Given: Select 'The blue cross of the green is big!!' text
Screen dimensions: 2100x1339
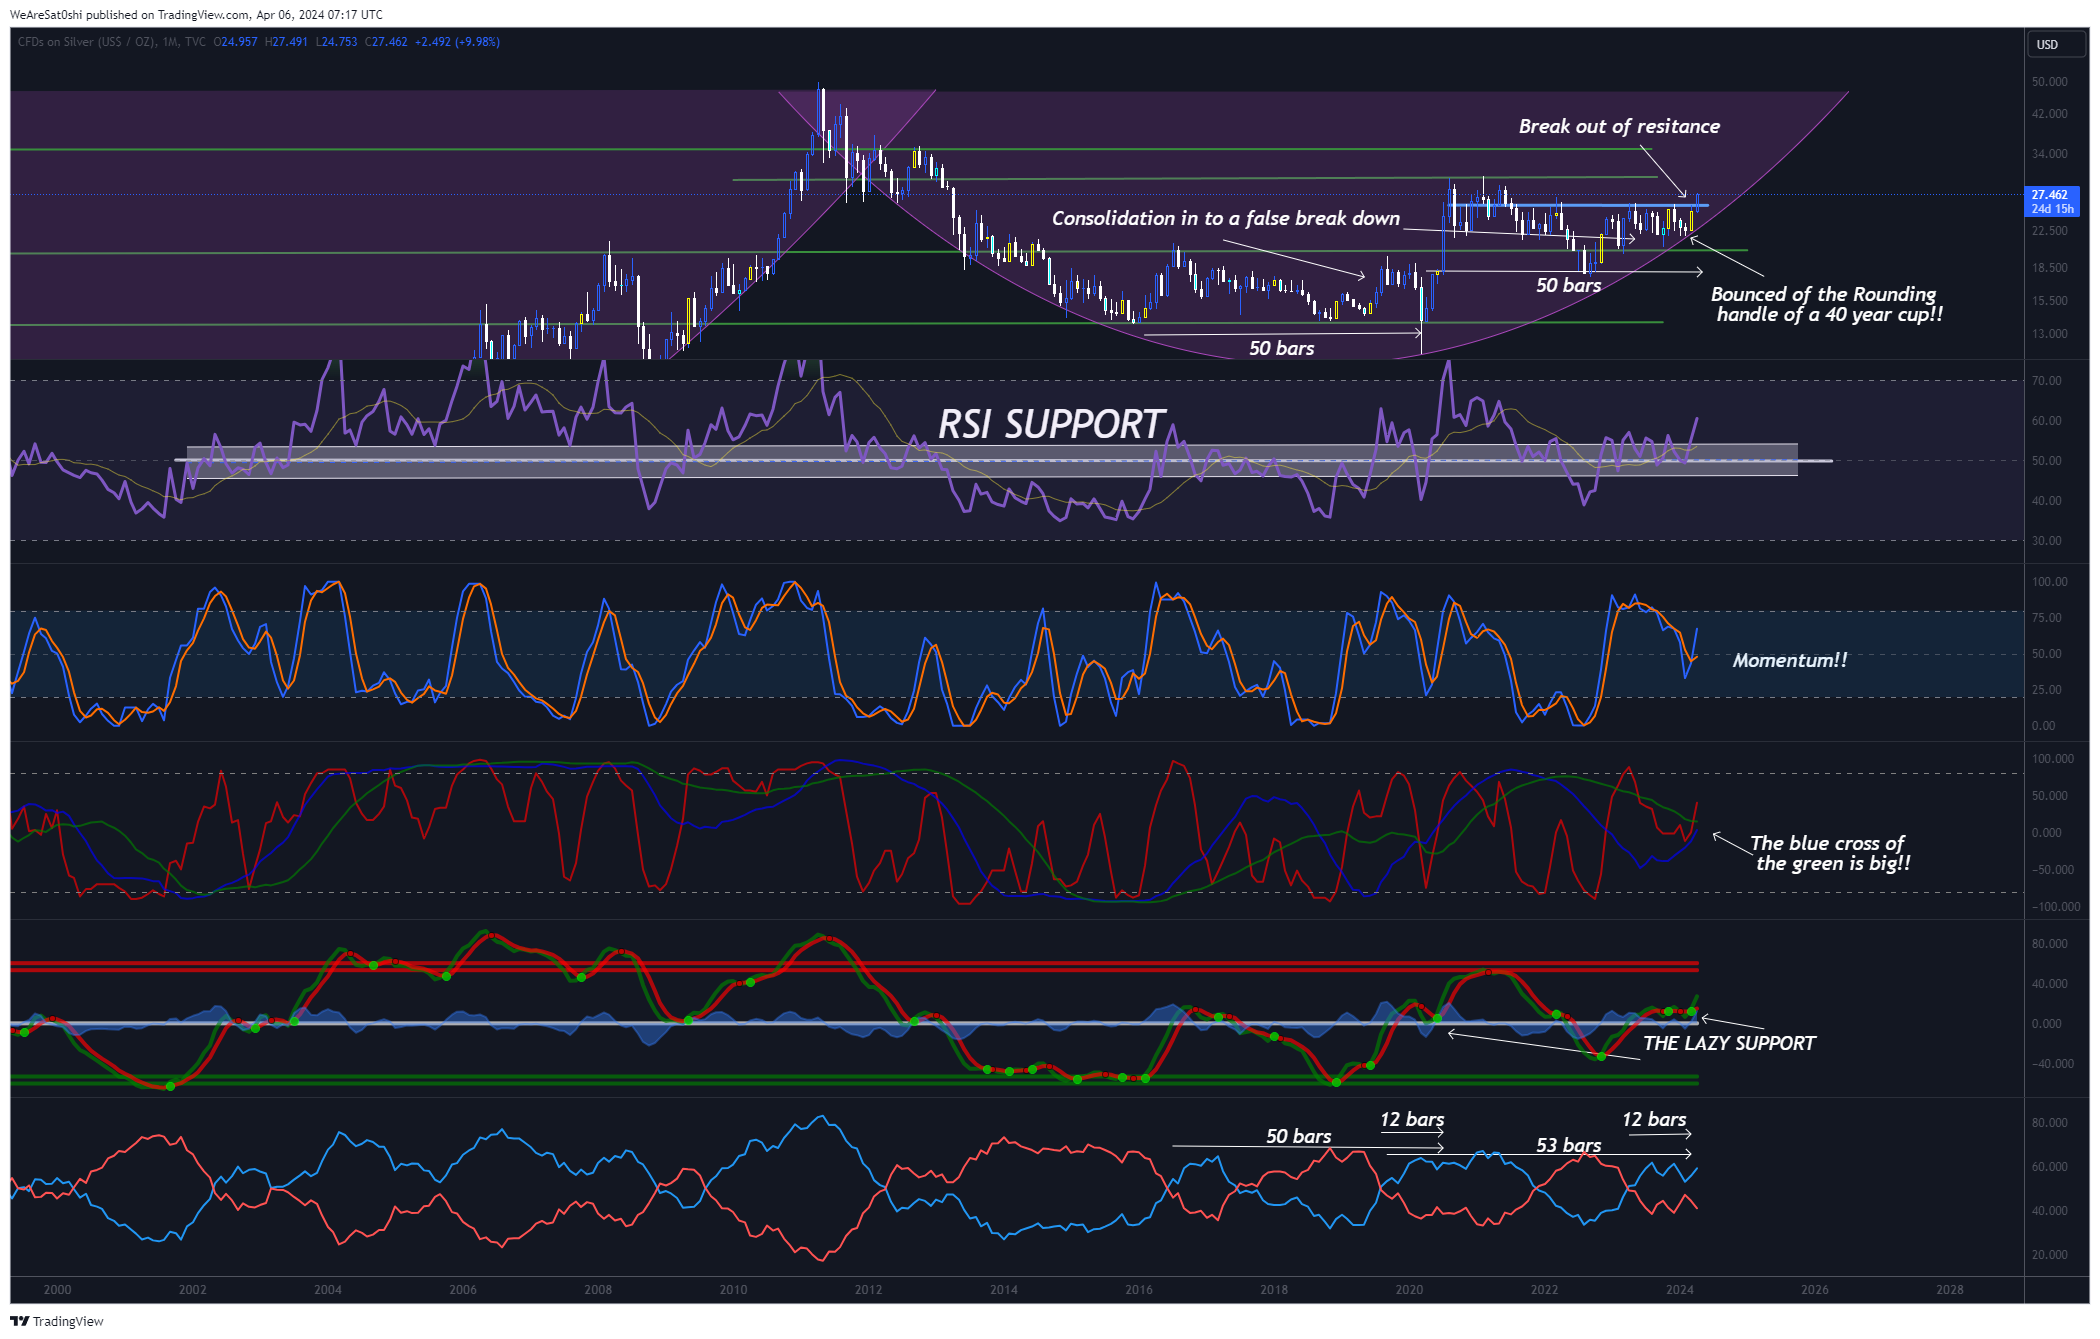Looking at the screenshot, I should [x=1830, y=853].
